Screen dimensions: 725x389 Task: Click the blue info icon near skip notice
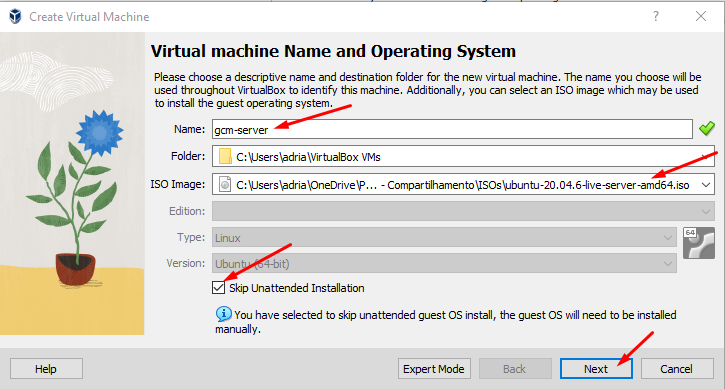click(224, 314)
